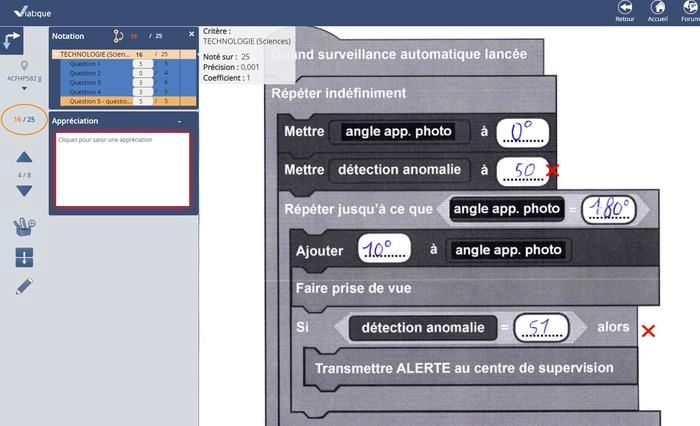The width and height of the screenshot is (700, 426).
Task: Go to Accueil home icon
Action: tap(657, 8)
